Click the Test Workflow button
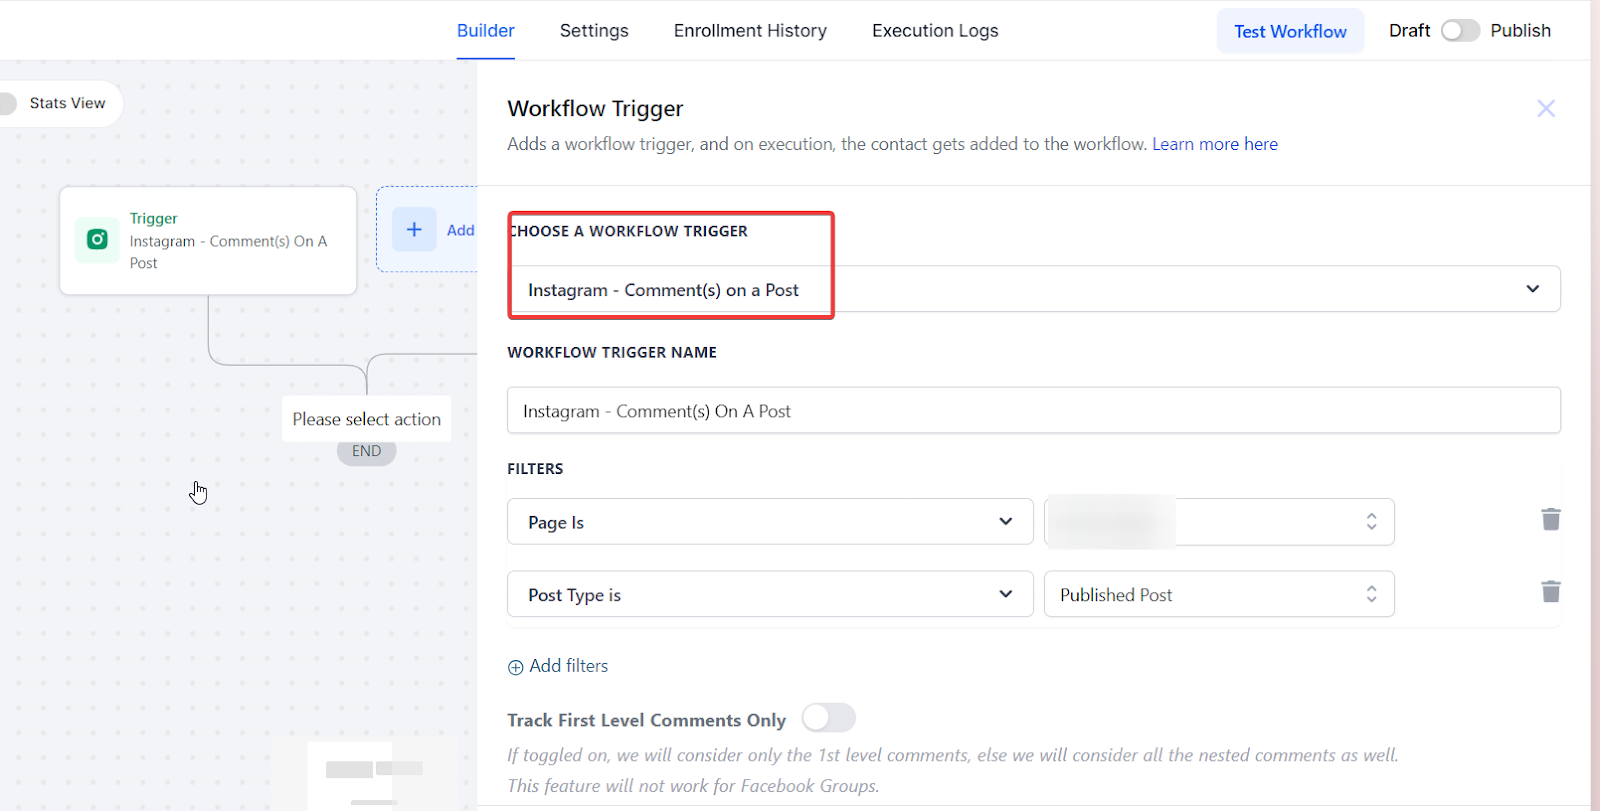The height and width of the screenshot is (811, 1600). tap(1290, 31)
